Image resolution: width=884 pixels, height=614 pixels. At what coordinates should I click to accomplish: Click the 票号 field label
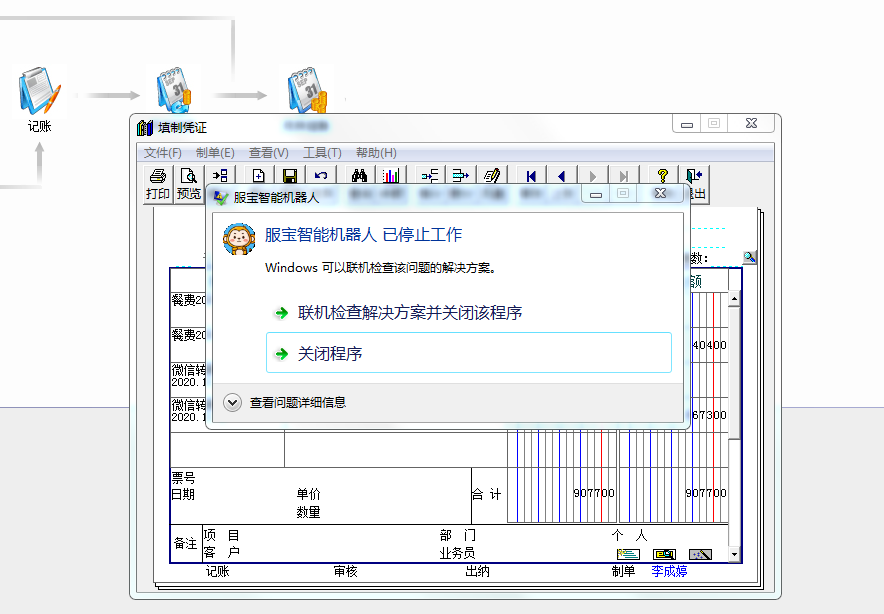click(x=183, y=478)
